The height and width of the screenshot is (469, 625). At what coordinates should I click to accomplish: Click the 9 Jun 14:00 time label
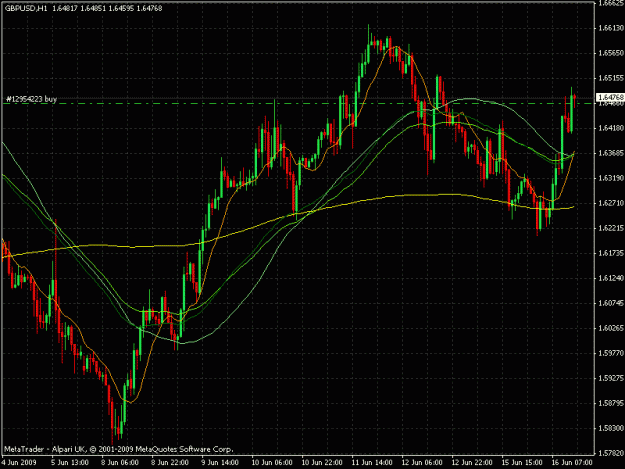point(220,463)
